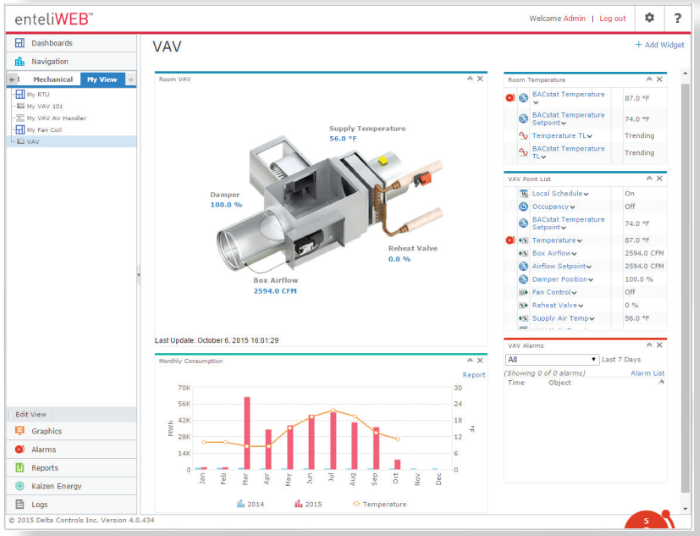Click the Box Airflow 2594.0 CFM value
Viewport: 700px width, 536px height.
275,291
